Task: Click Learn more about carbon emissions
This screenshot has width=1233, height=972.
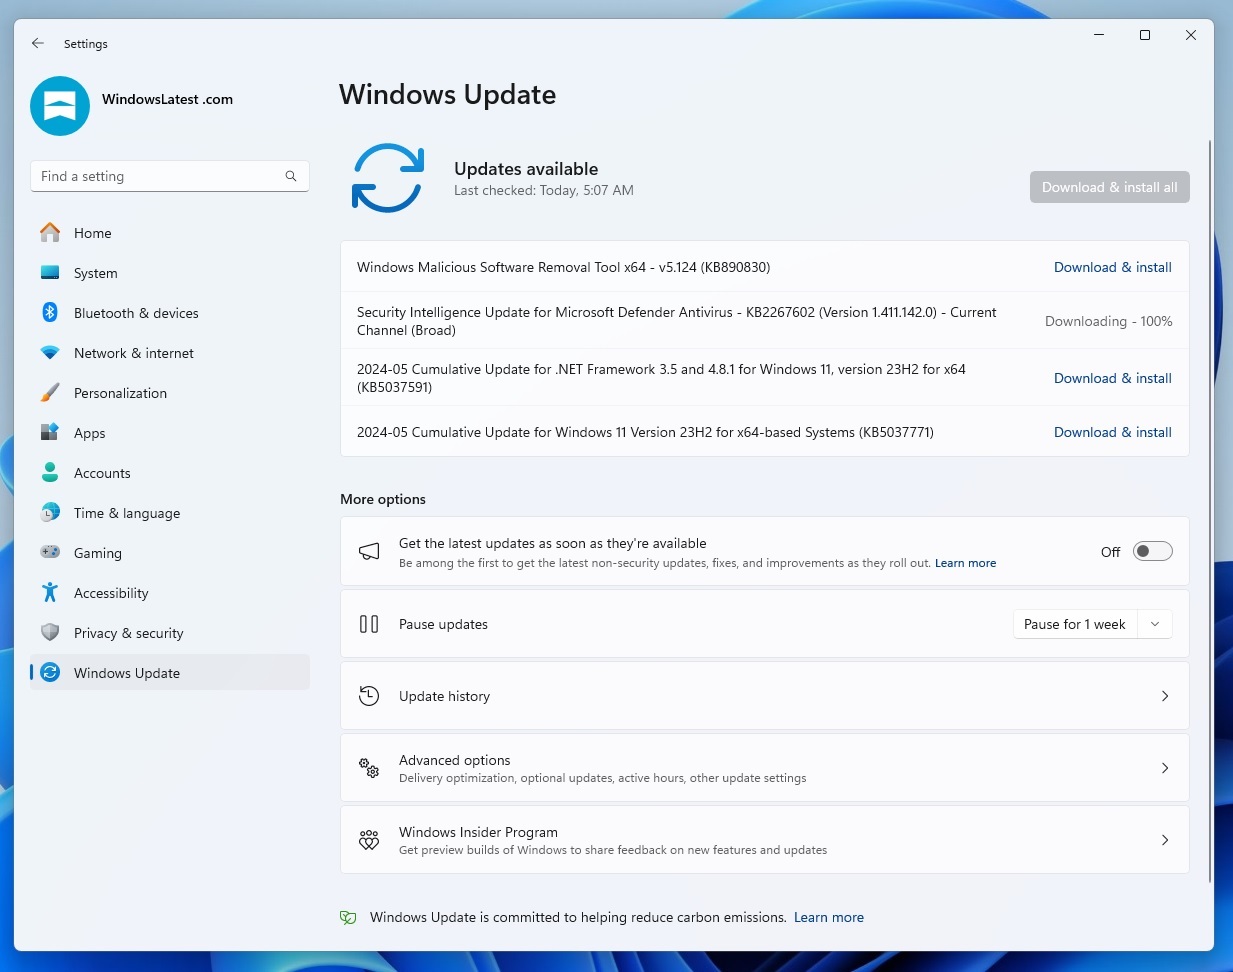Action: [x=829, y=917]
